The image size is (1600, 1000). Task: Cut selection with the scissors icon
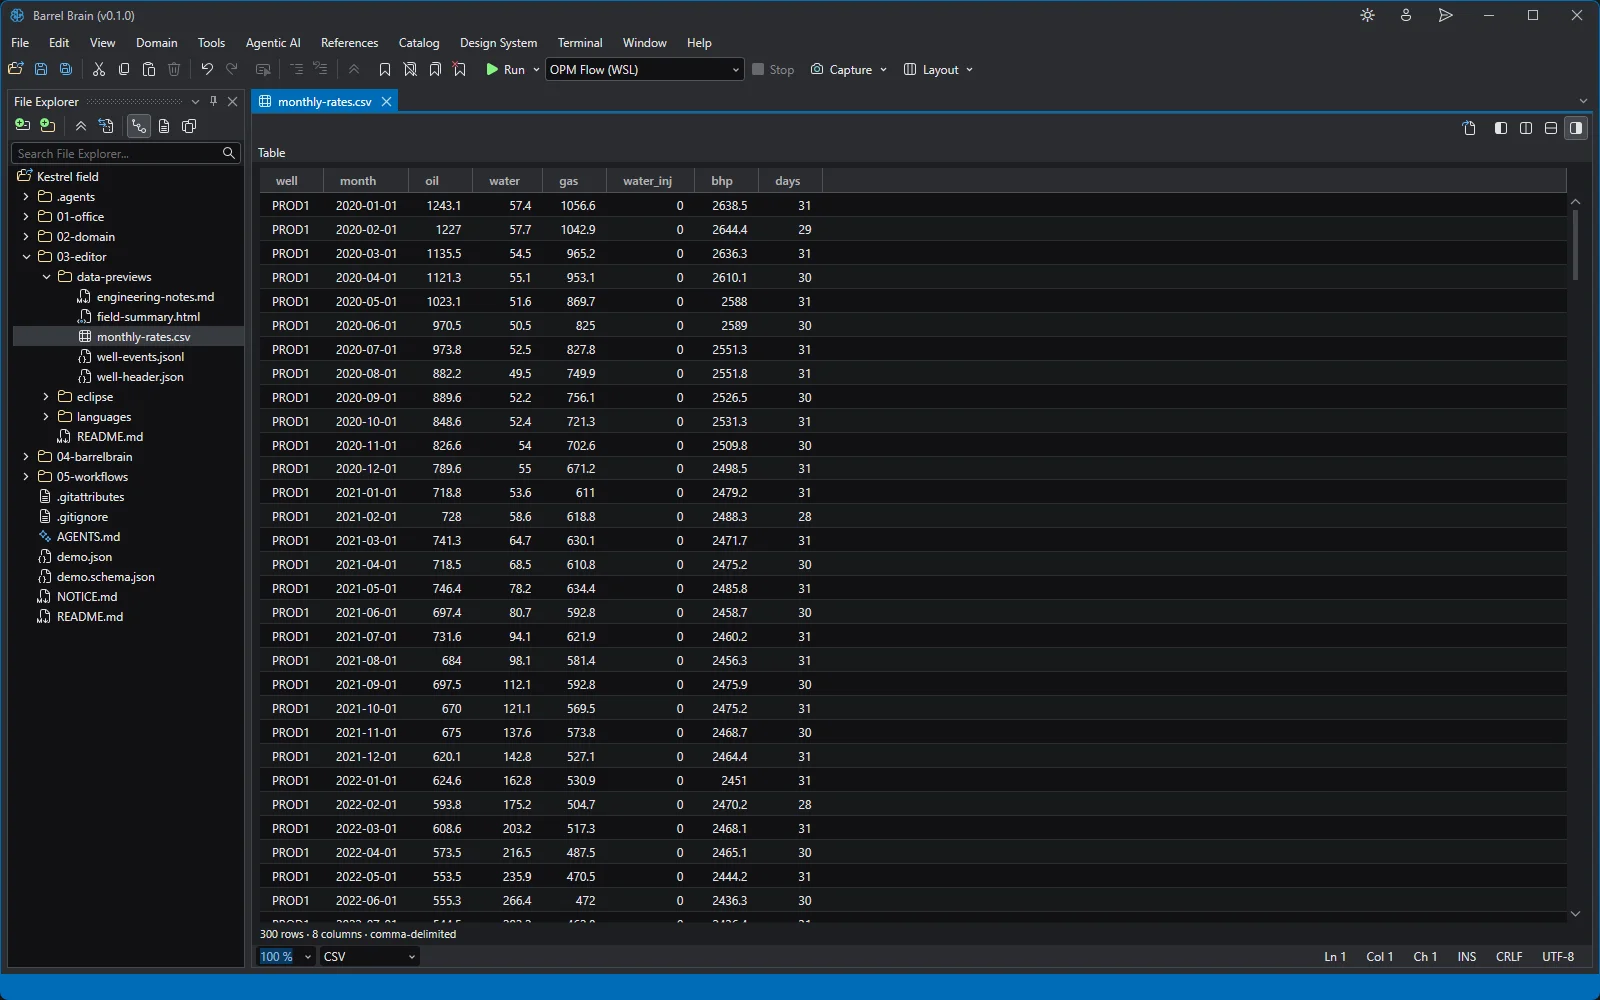coord(99,69)
